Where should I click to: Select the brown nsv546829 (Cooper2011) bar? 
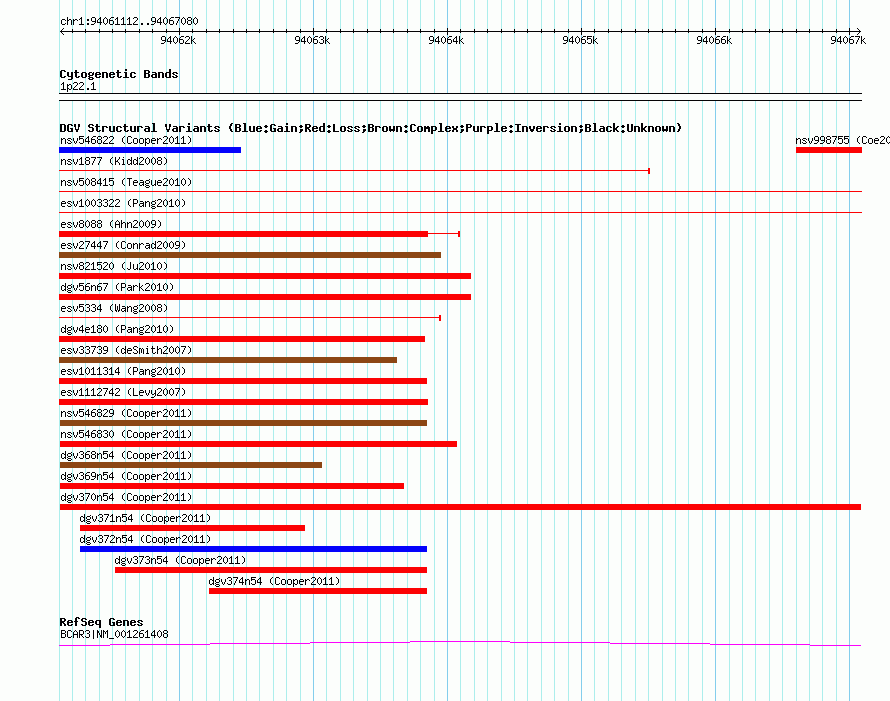[243, 423]
